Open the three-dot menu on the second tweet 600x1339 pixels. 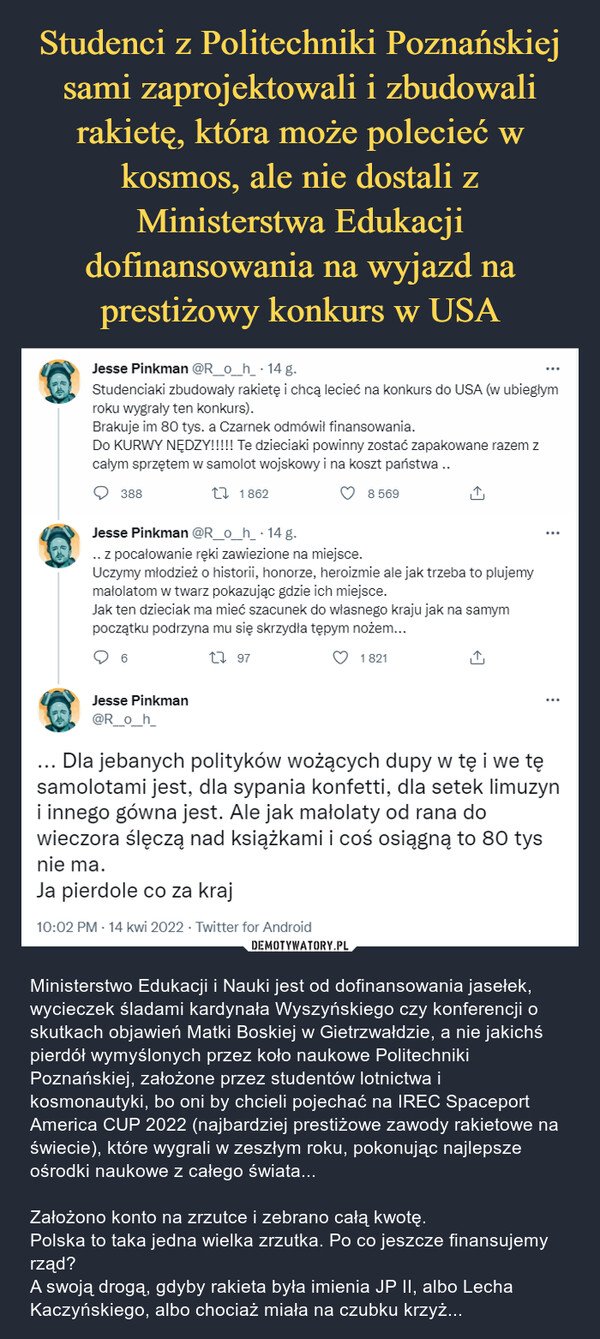point(568,531)
